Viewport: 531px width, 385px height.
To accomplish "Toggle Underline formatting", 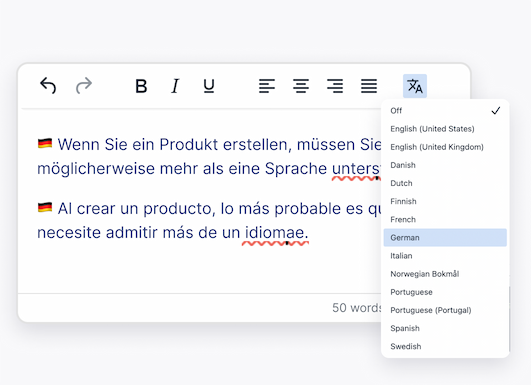I will pyautogui.click(x=209, y=86).
